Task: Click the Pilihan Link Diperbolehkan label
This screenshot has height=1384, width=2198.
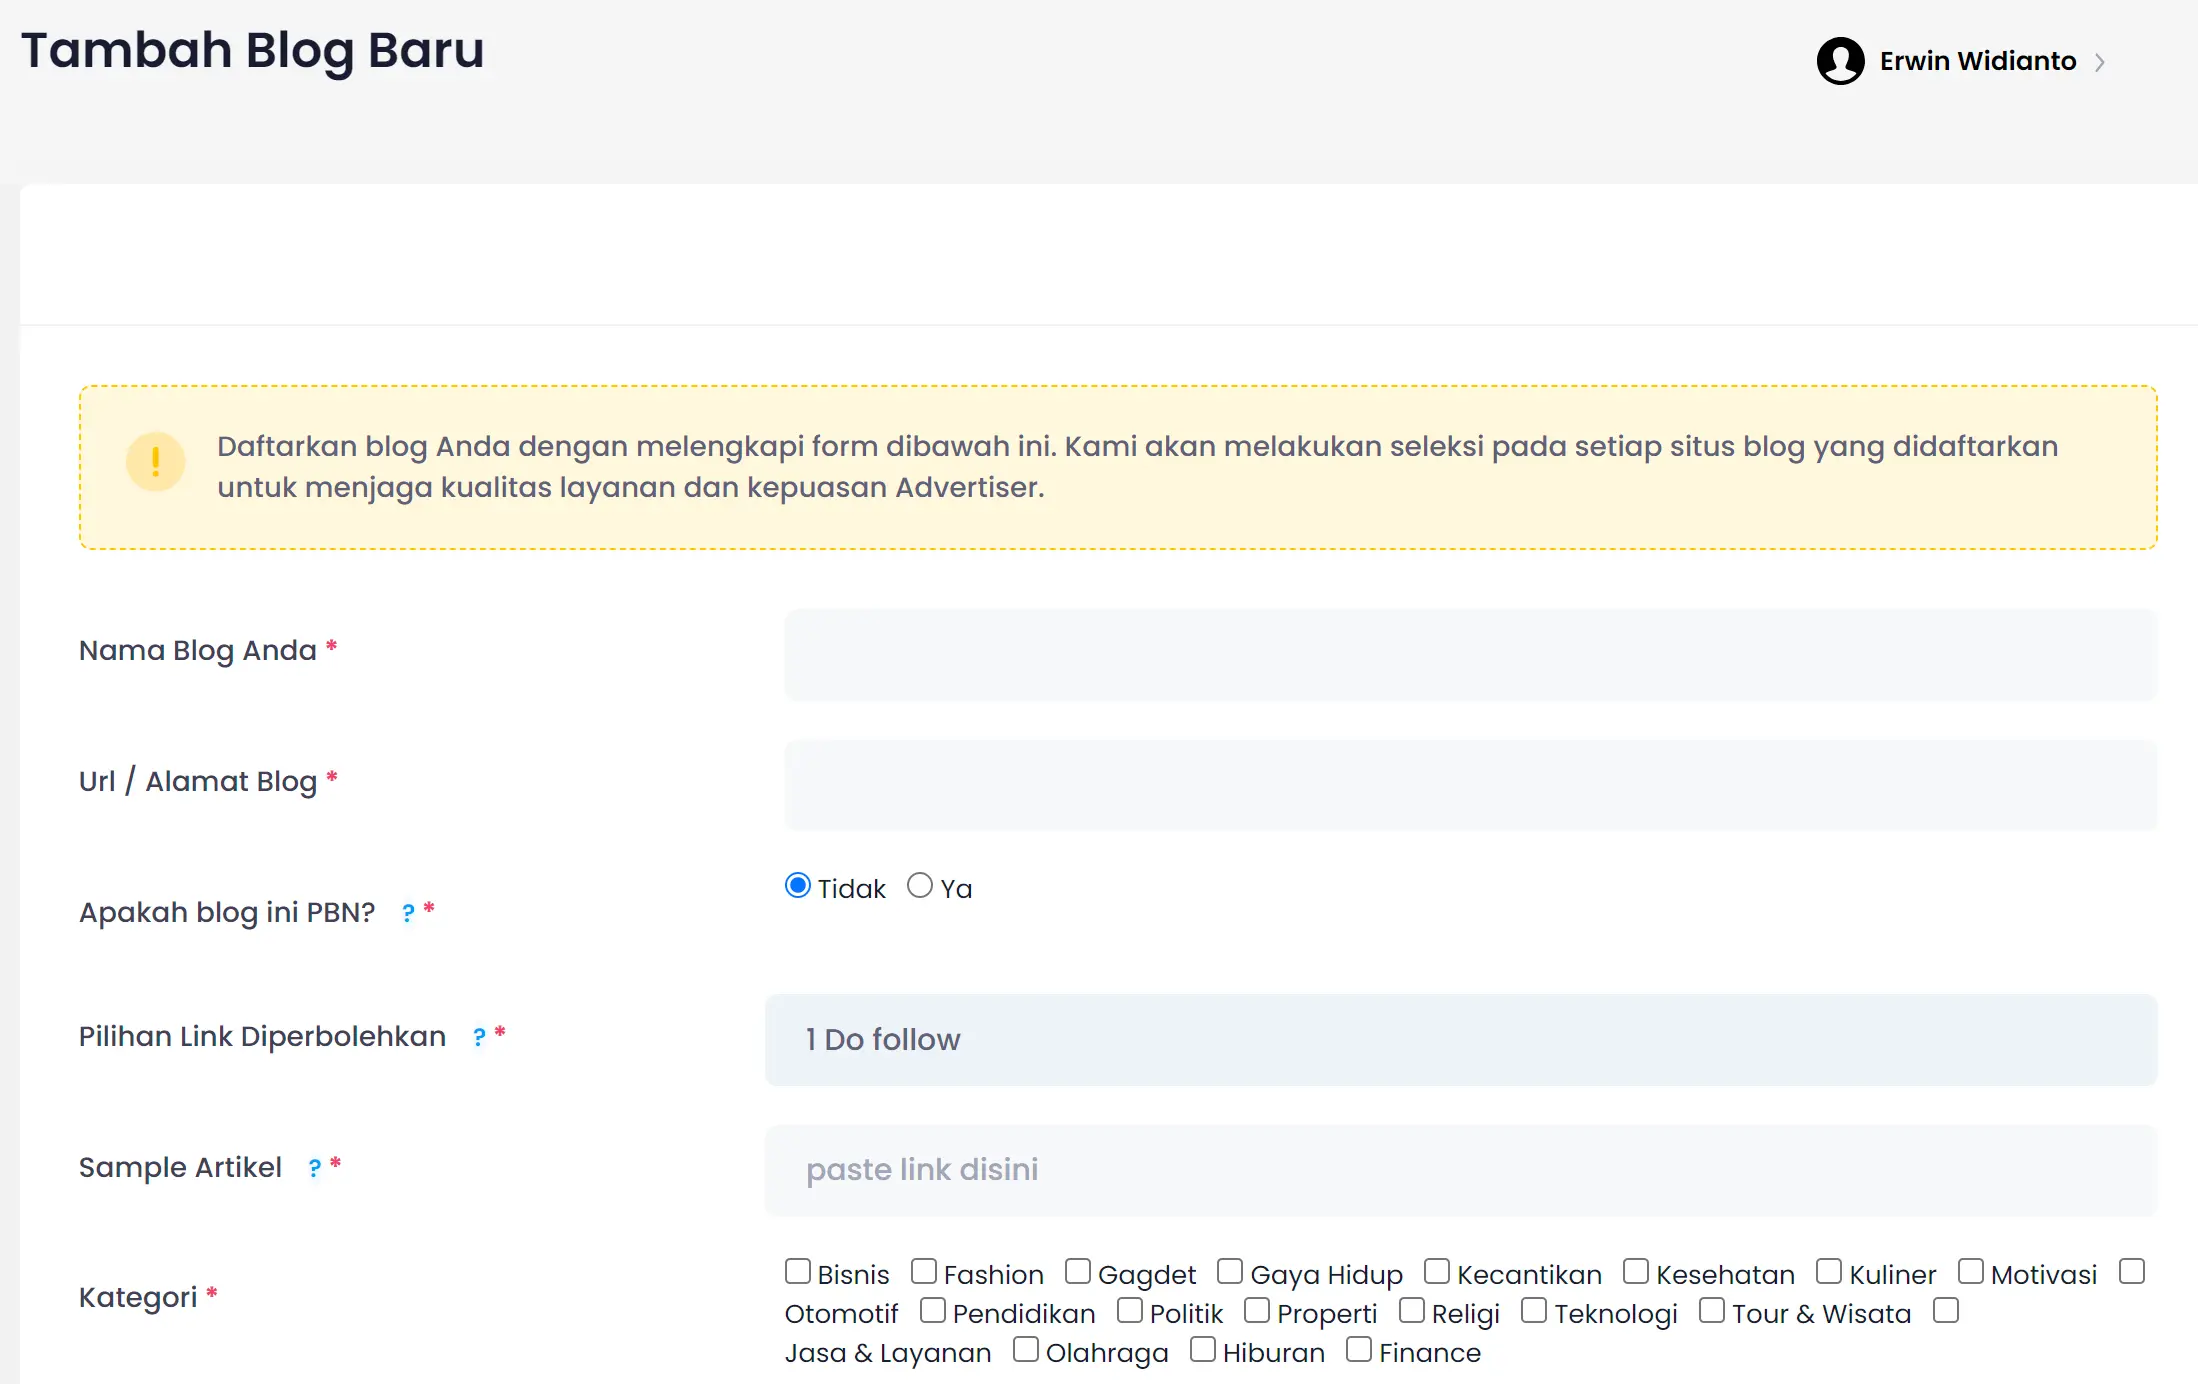Action: [x=262, y=1037]
